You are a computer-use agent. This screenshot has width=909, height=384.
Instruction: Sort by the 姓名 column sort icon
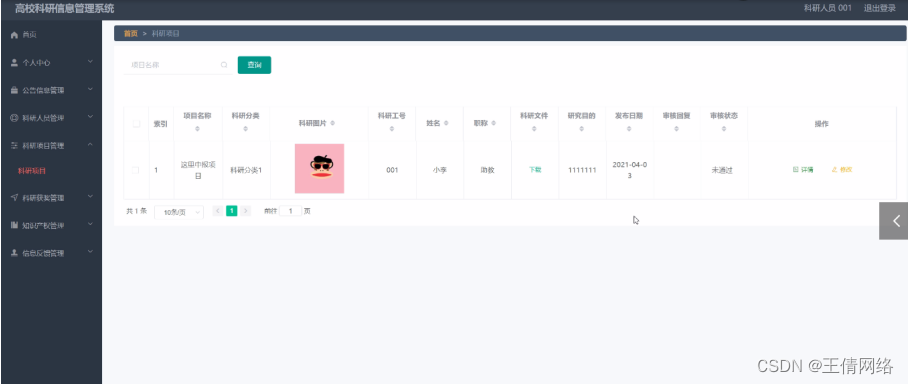coord(446,124)
